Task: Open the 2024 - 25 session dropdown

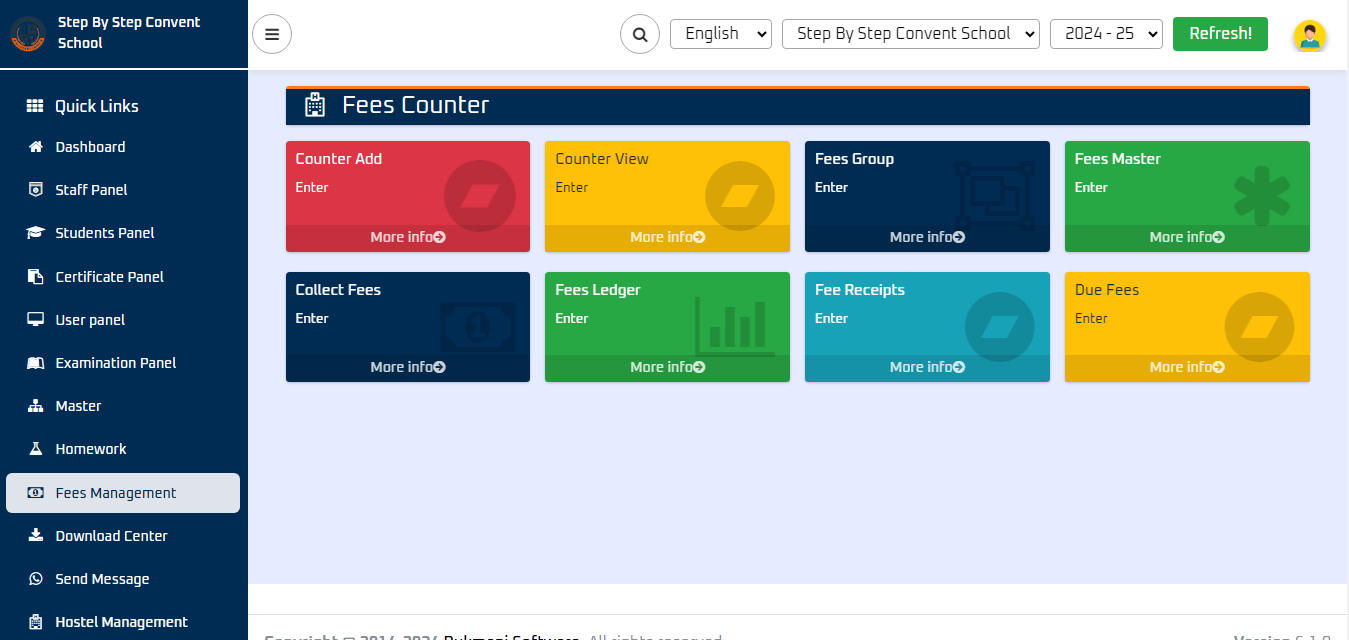Action: (1106, 34)
